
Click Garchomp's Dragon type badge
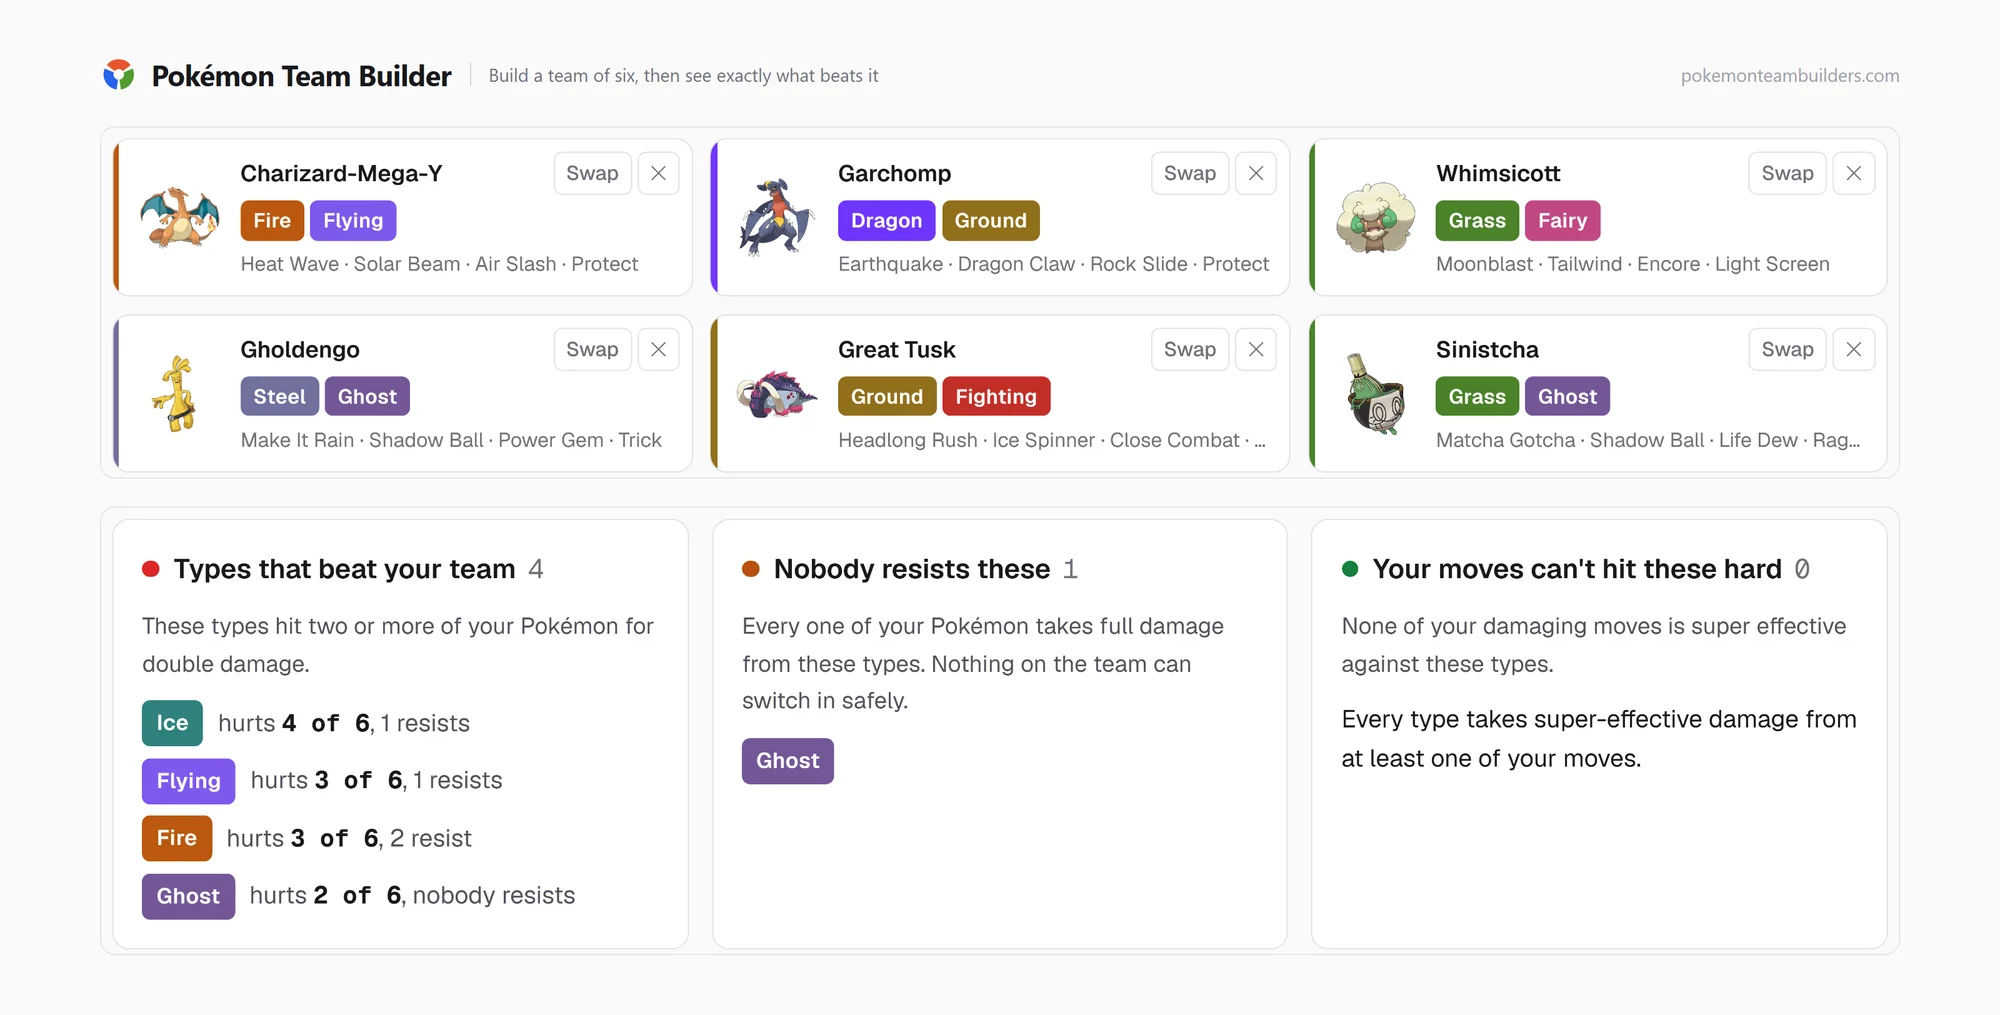887,221
